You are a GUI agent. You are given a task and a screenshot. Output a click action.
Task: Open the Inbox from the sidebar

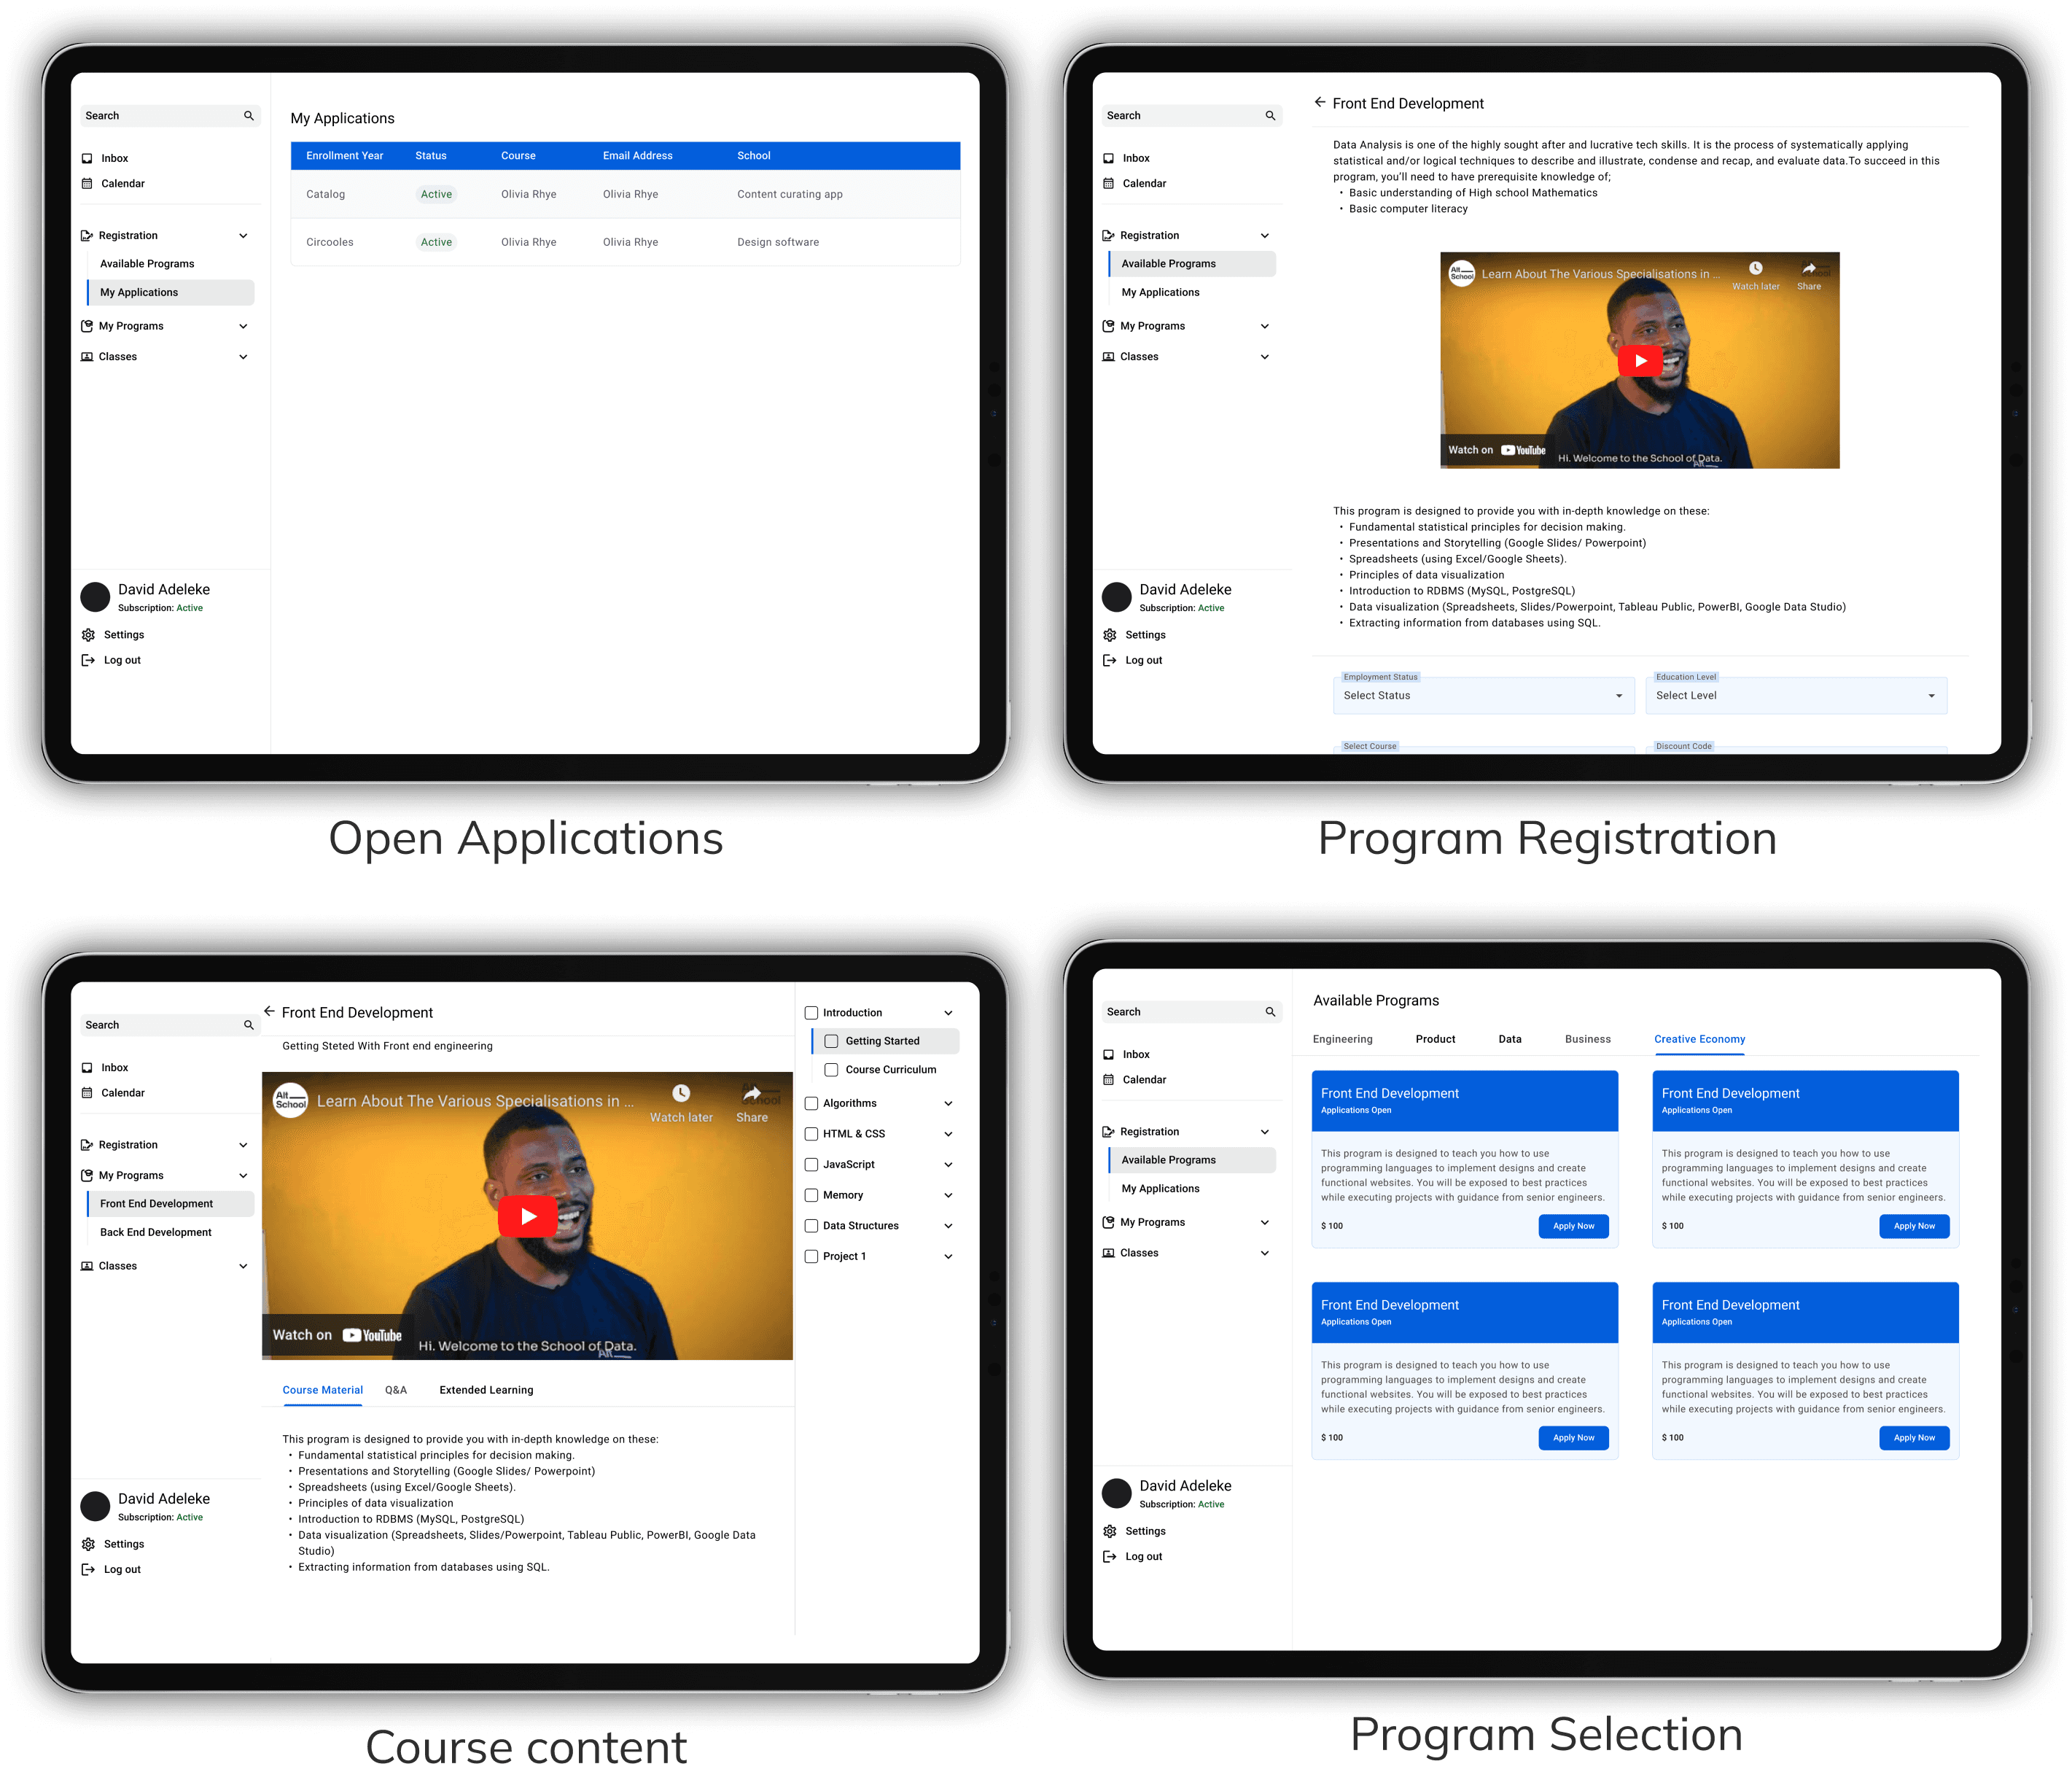click(x=113, y=158)
